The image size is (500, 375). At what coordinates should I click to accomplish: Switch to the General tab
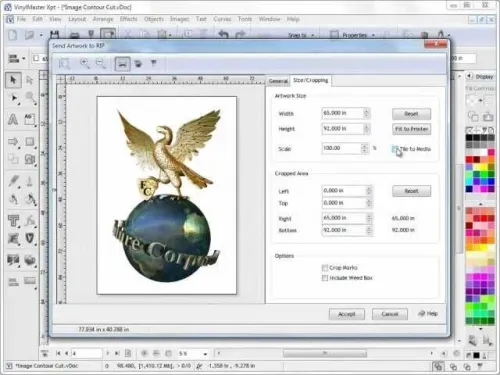tap(278, 81)
